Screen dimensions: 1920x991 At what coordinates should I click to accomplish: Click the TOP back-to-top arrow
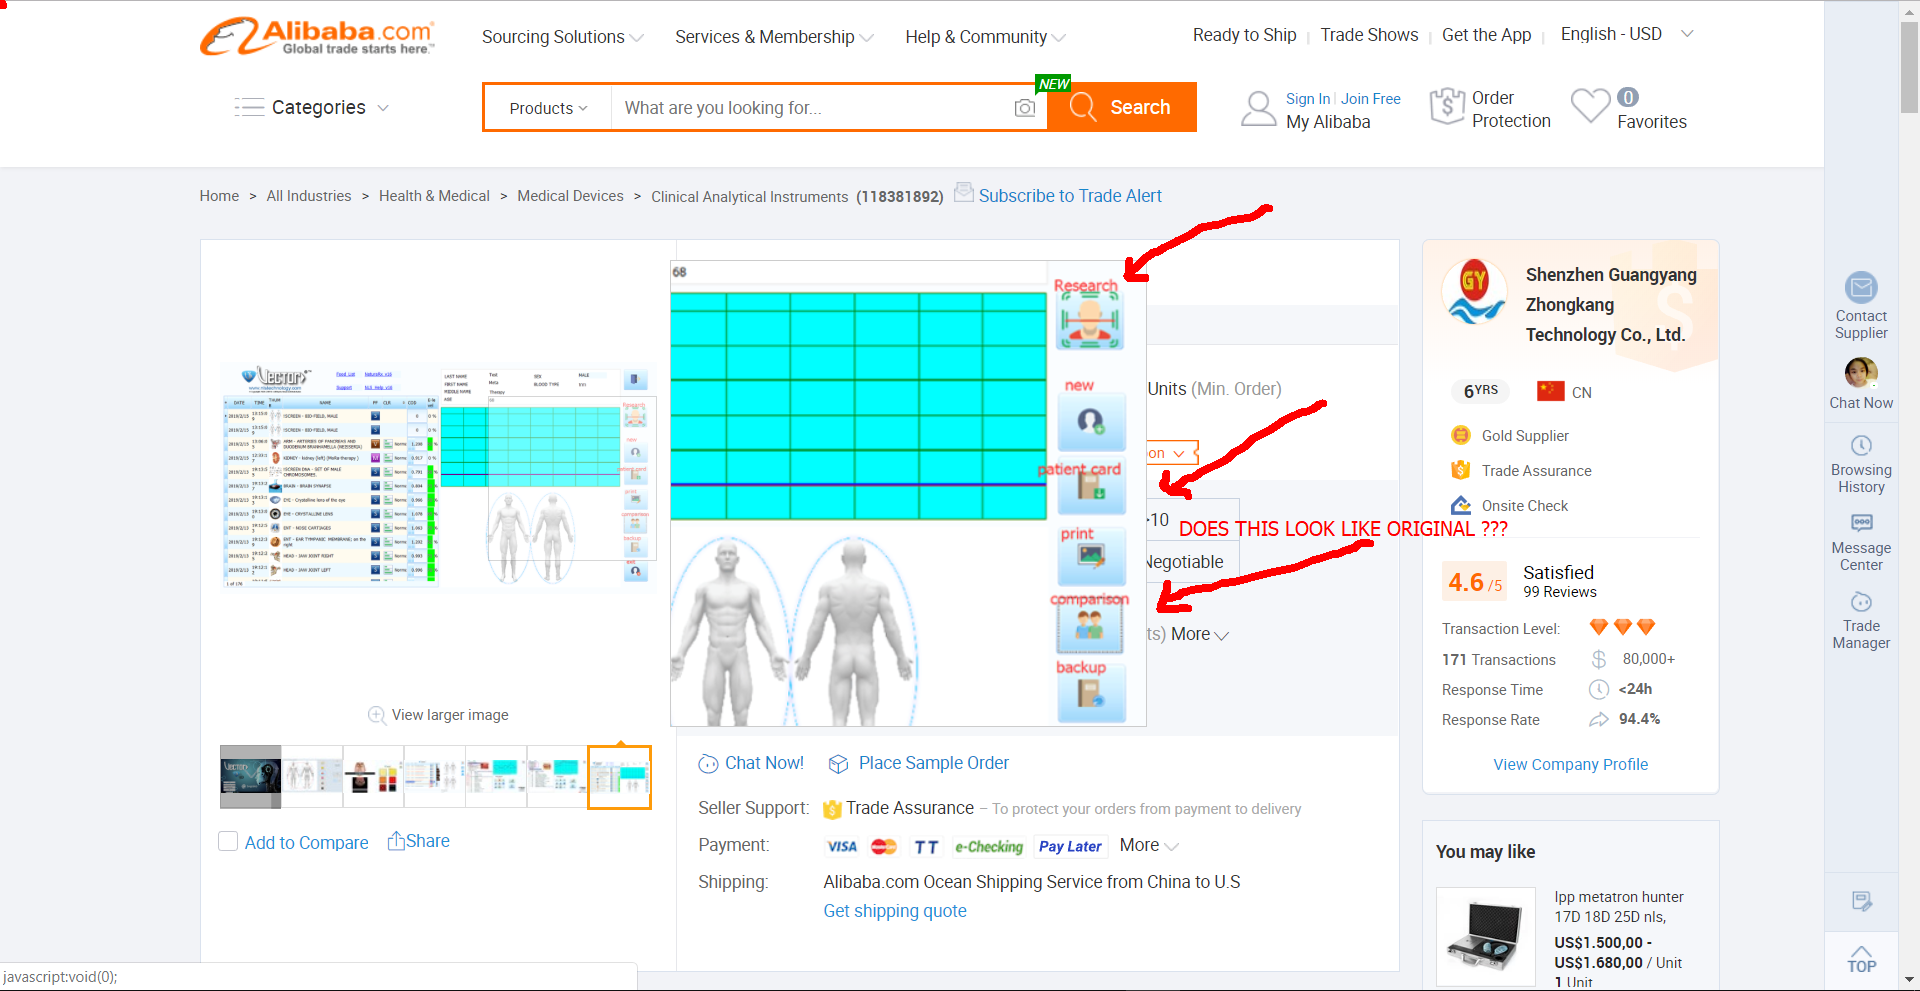pos(1860,958)
